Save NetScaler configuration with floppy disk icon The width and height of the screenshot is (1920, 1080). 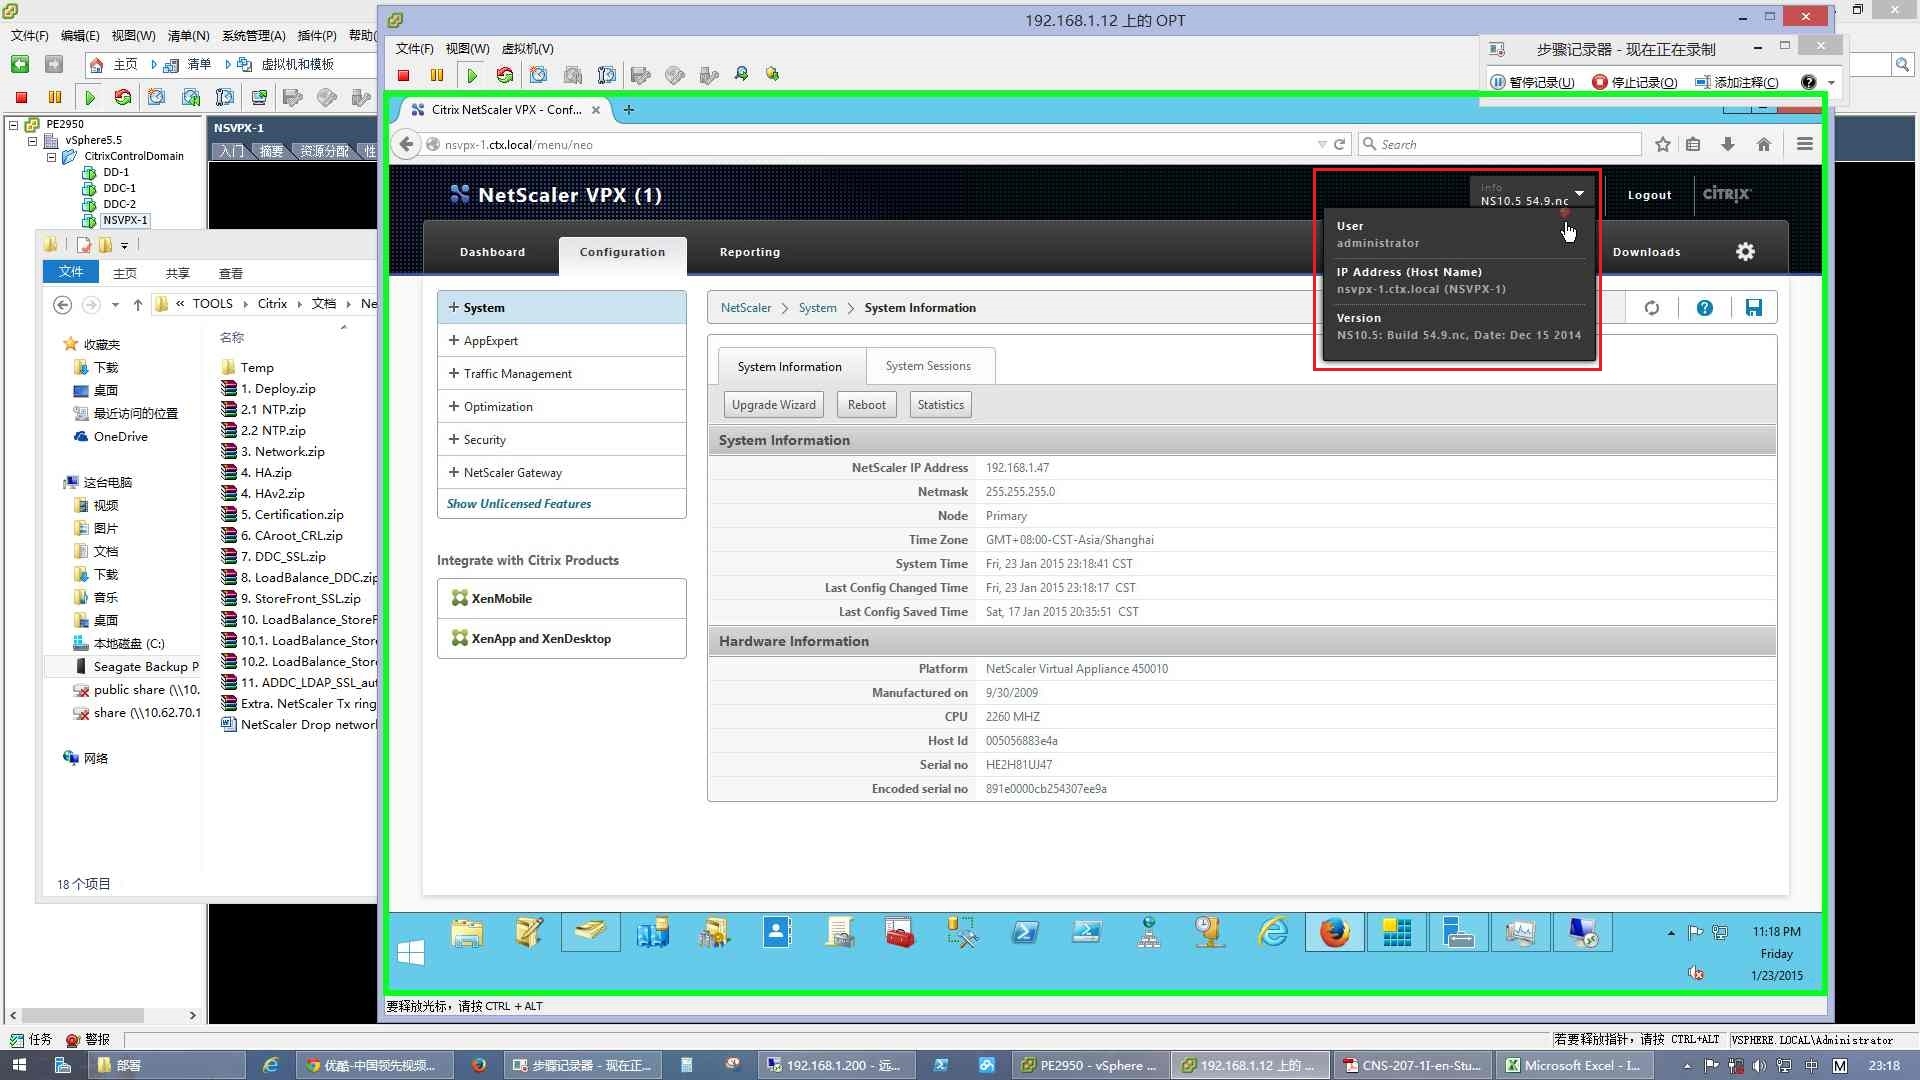(x=1754, y=308)
